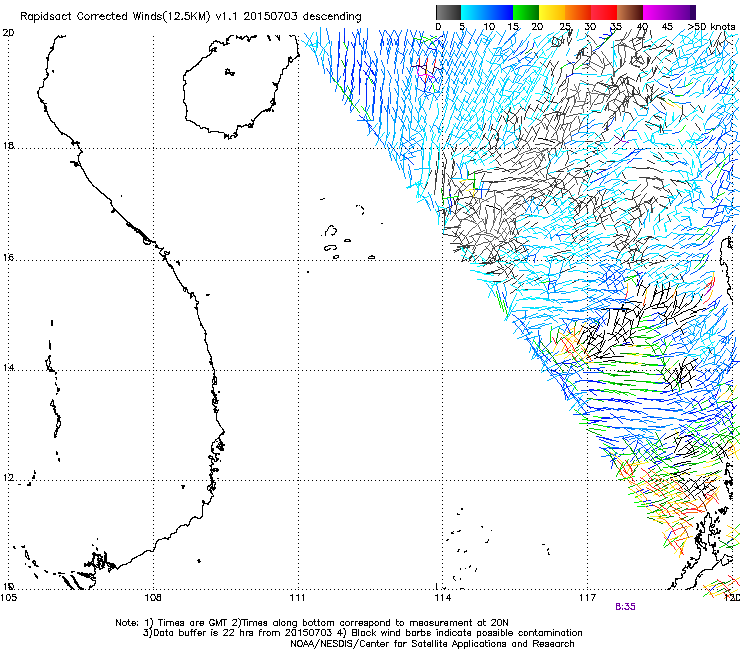
Task: Click the '20150703 descending' text in the title
Action: coord(302,17)
